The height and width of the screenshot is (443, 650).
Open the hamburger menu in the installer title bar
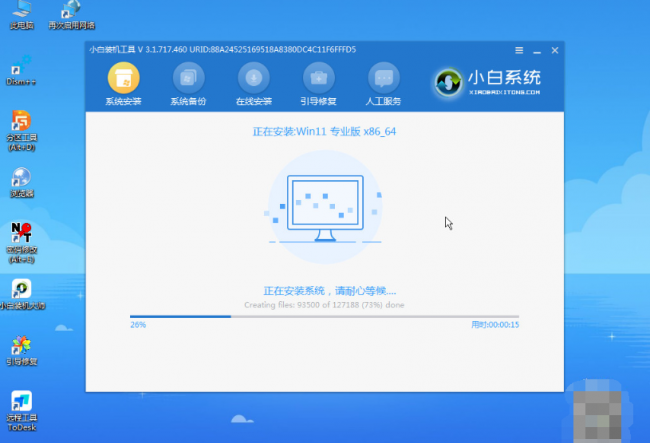pyautogui.click(x=519, y=50)
